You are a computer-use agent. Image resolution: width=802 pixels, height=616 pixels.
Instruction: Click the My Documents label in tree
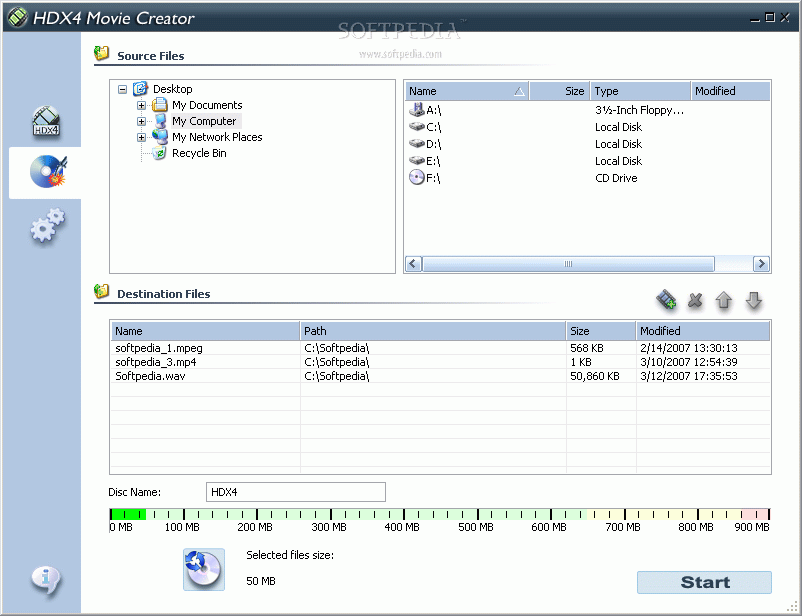pos(207,105)
